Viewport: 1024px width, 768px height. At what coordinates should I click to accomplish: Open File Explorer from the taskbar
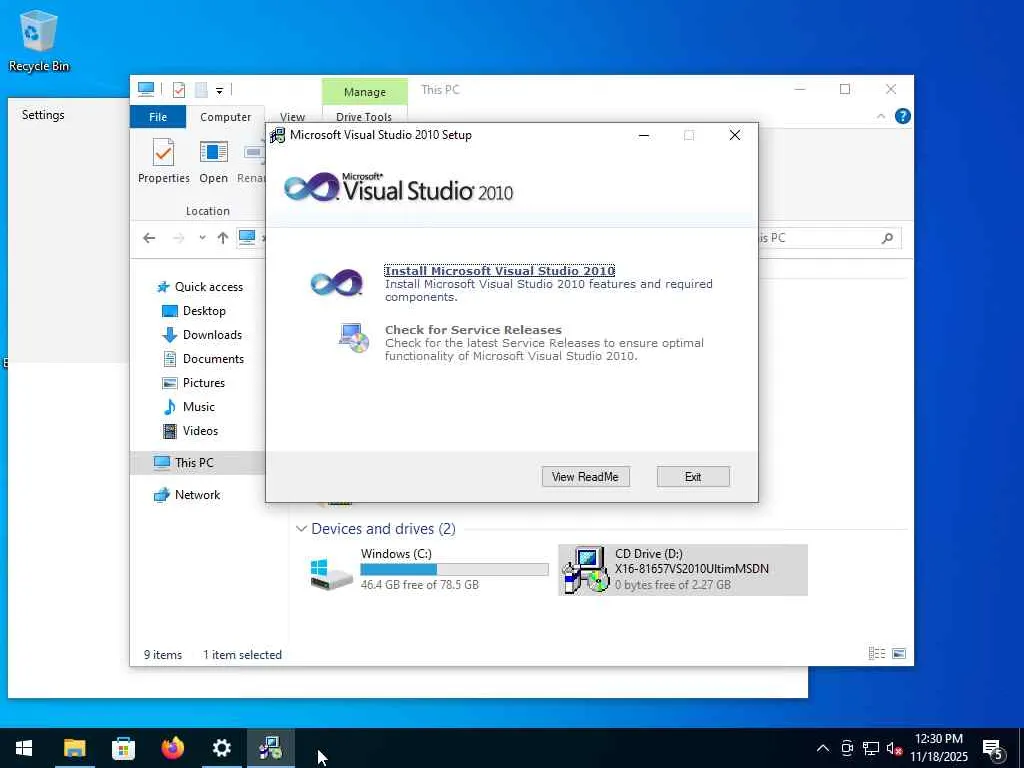pos(74,748)
